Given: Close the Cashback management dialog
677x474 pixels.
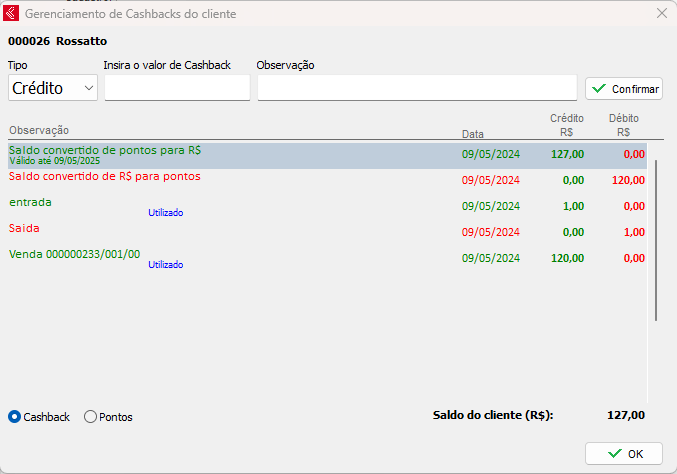Looking at the screenshot, I should coord(661,14).
